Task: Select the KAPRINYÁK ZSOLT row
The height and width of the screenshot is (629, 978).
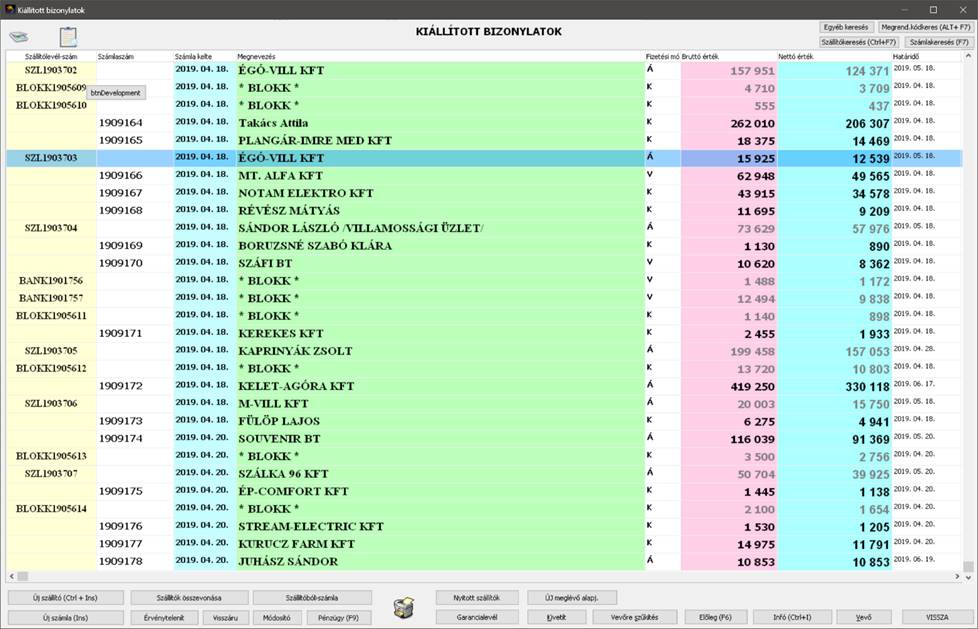Action: tap(484, 351)
